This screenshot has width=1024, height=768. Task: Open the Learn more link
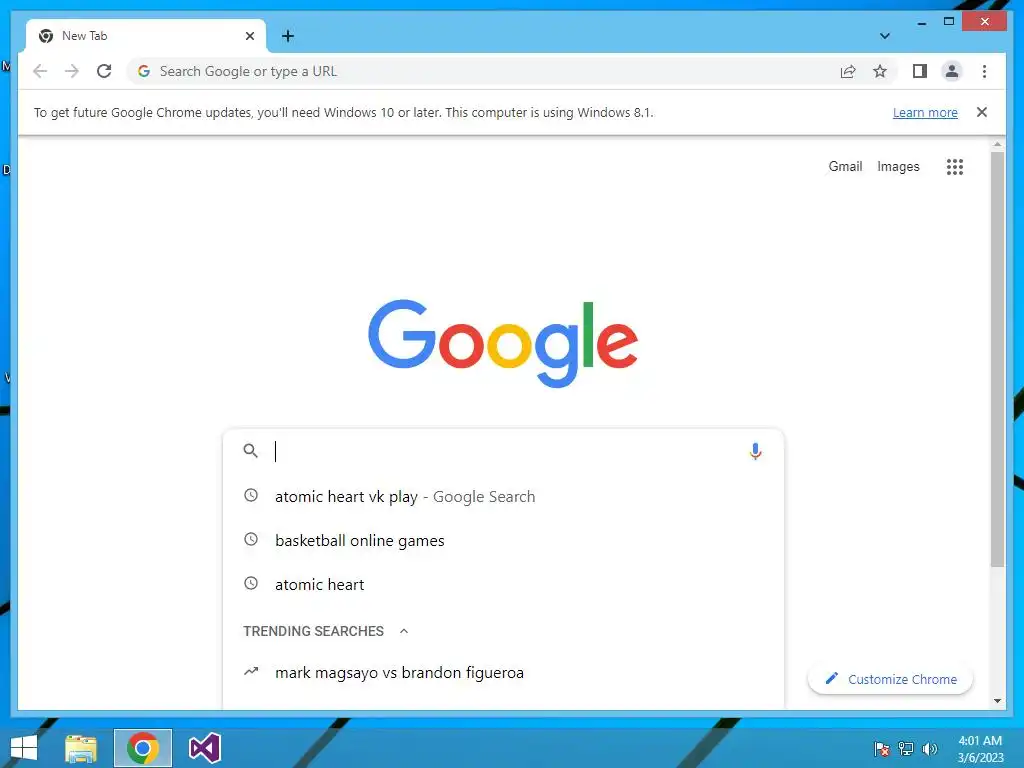click(925, 112)
